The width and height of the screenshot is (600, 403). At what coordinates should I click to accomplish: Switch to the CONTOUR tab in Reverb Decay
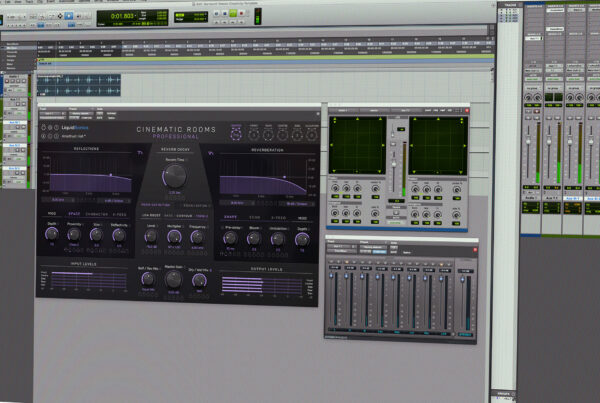point(184,216)
